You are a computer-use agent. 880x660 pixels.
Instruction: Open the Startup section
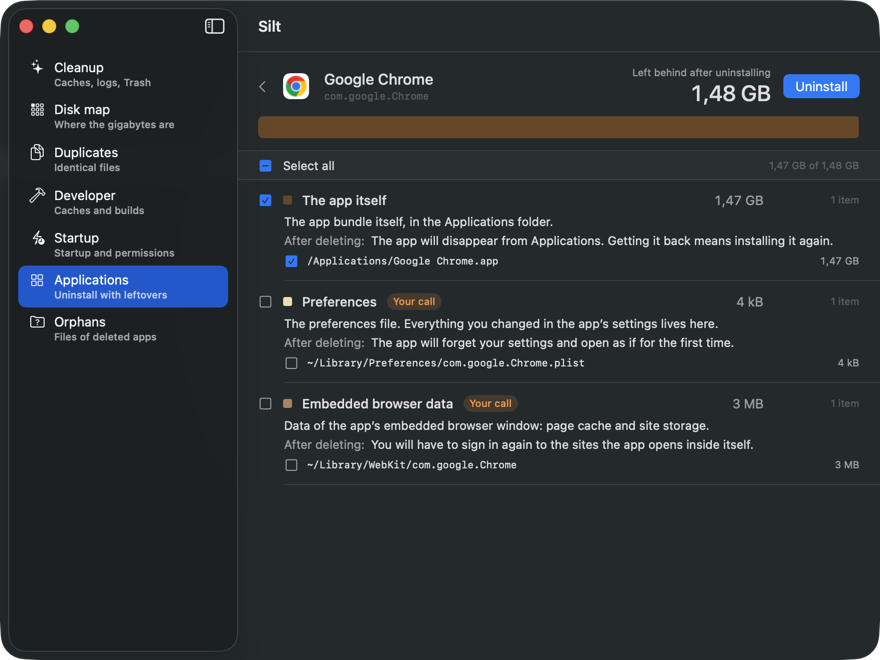pos(123,245)
